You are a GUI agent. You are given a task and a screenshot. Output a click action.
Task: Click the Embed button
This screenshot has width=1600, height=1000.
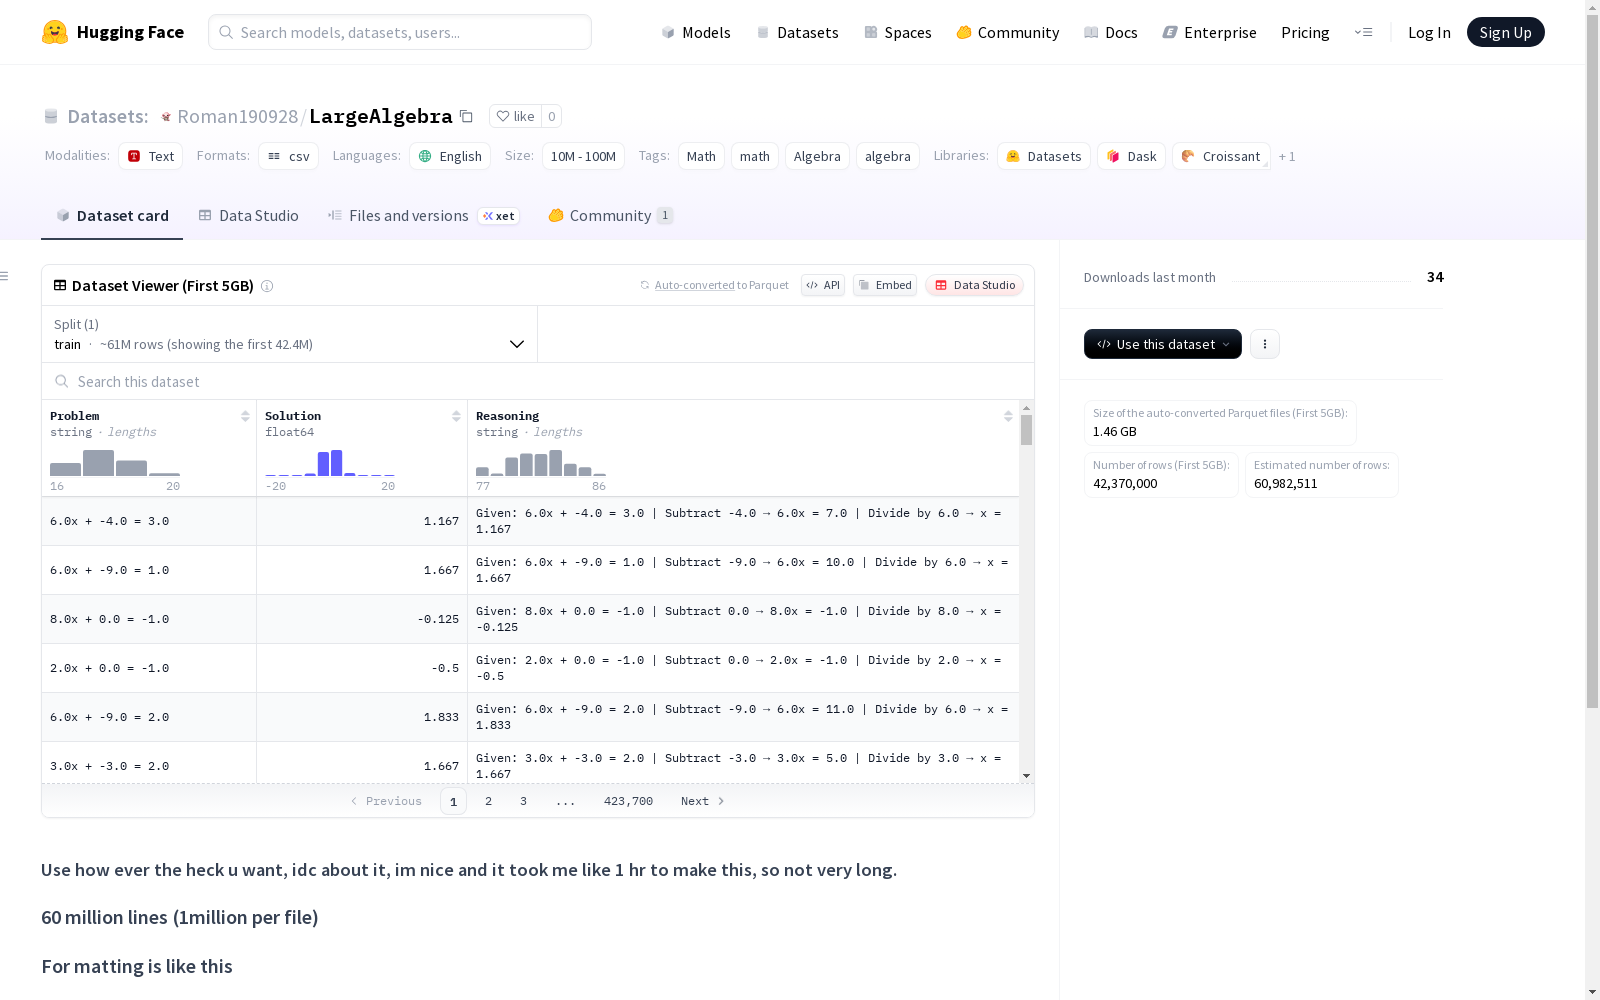click(885, 285)
